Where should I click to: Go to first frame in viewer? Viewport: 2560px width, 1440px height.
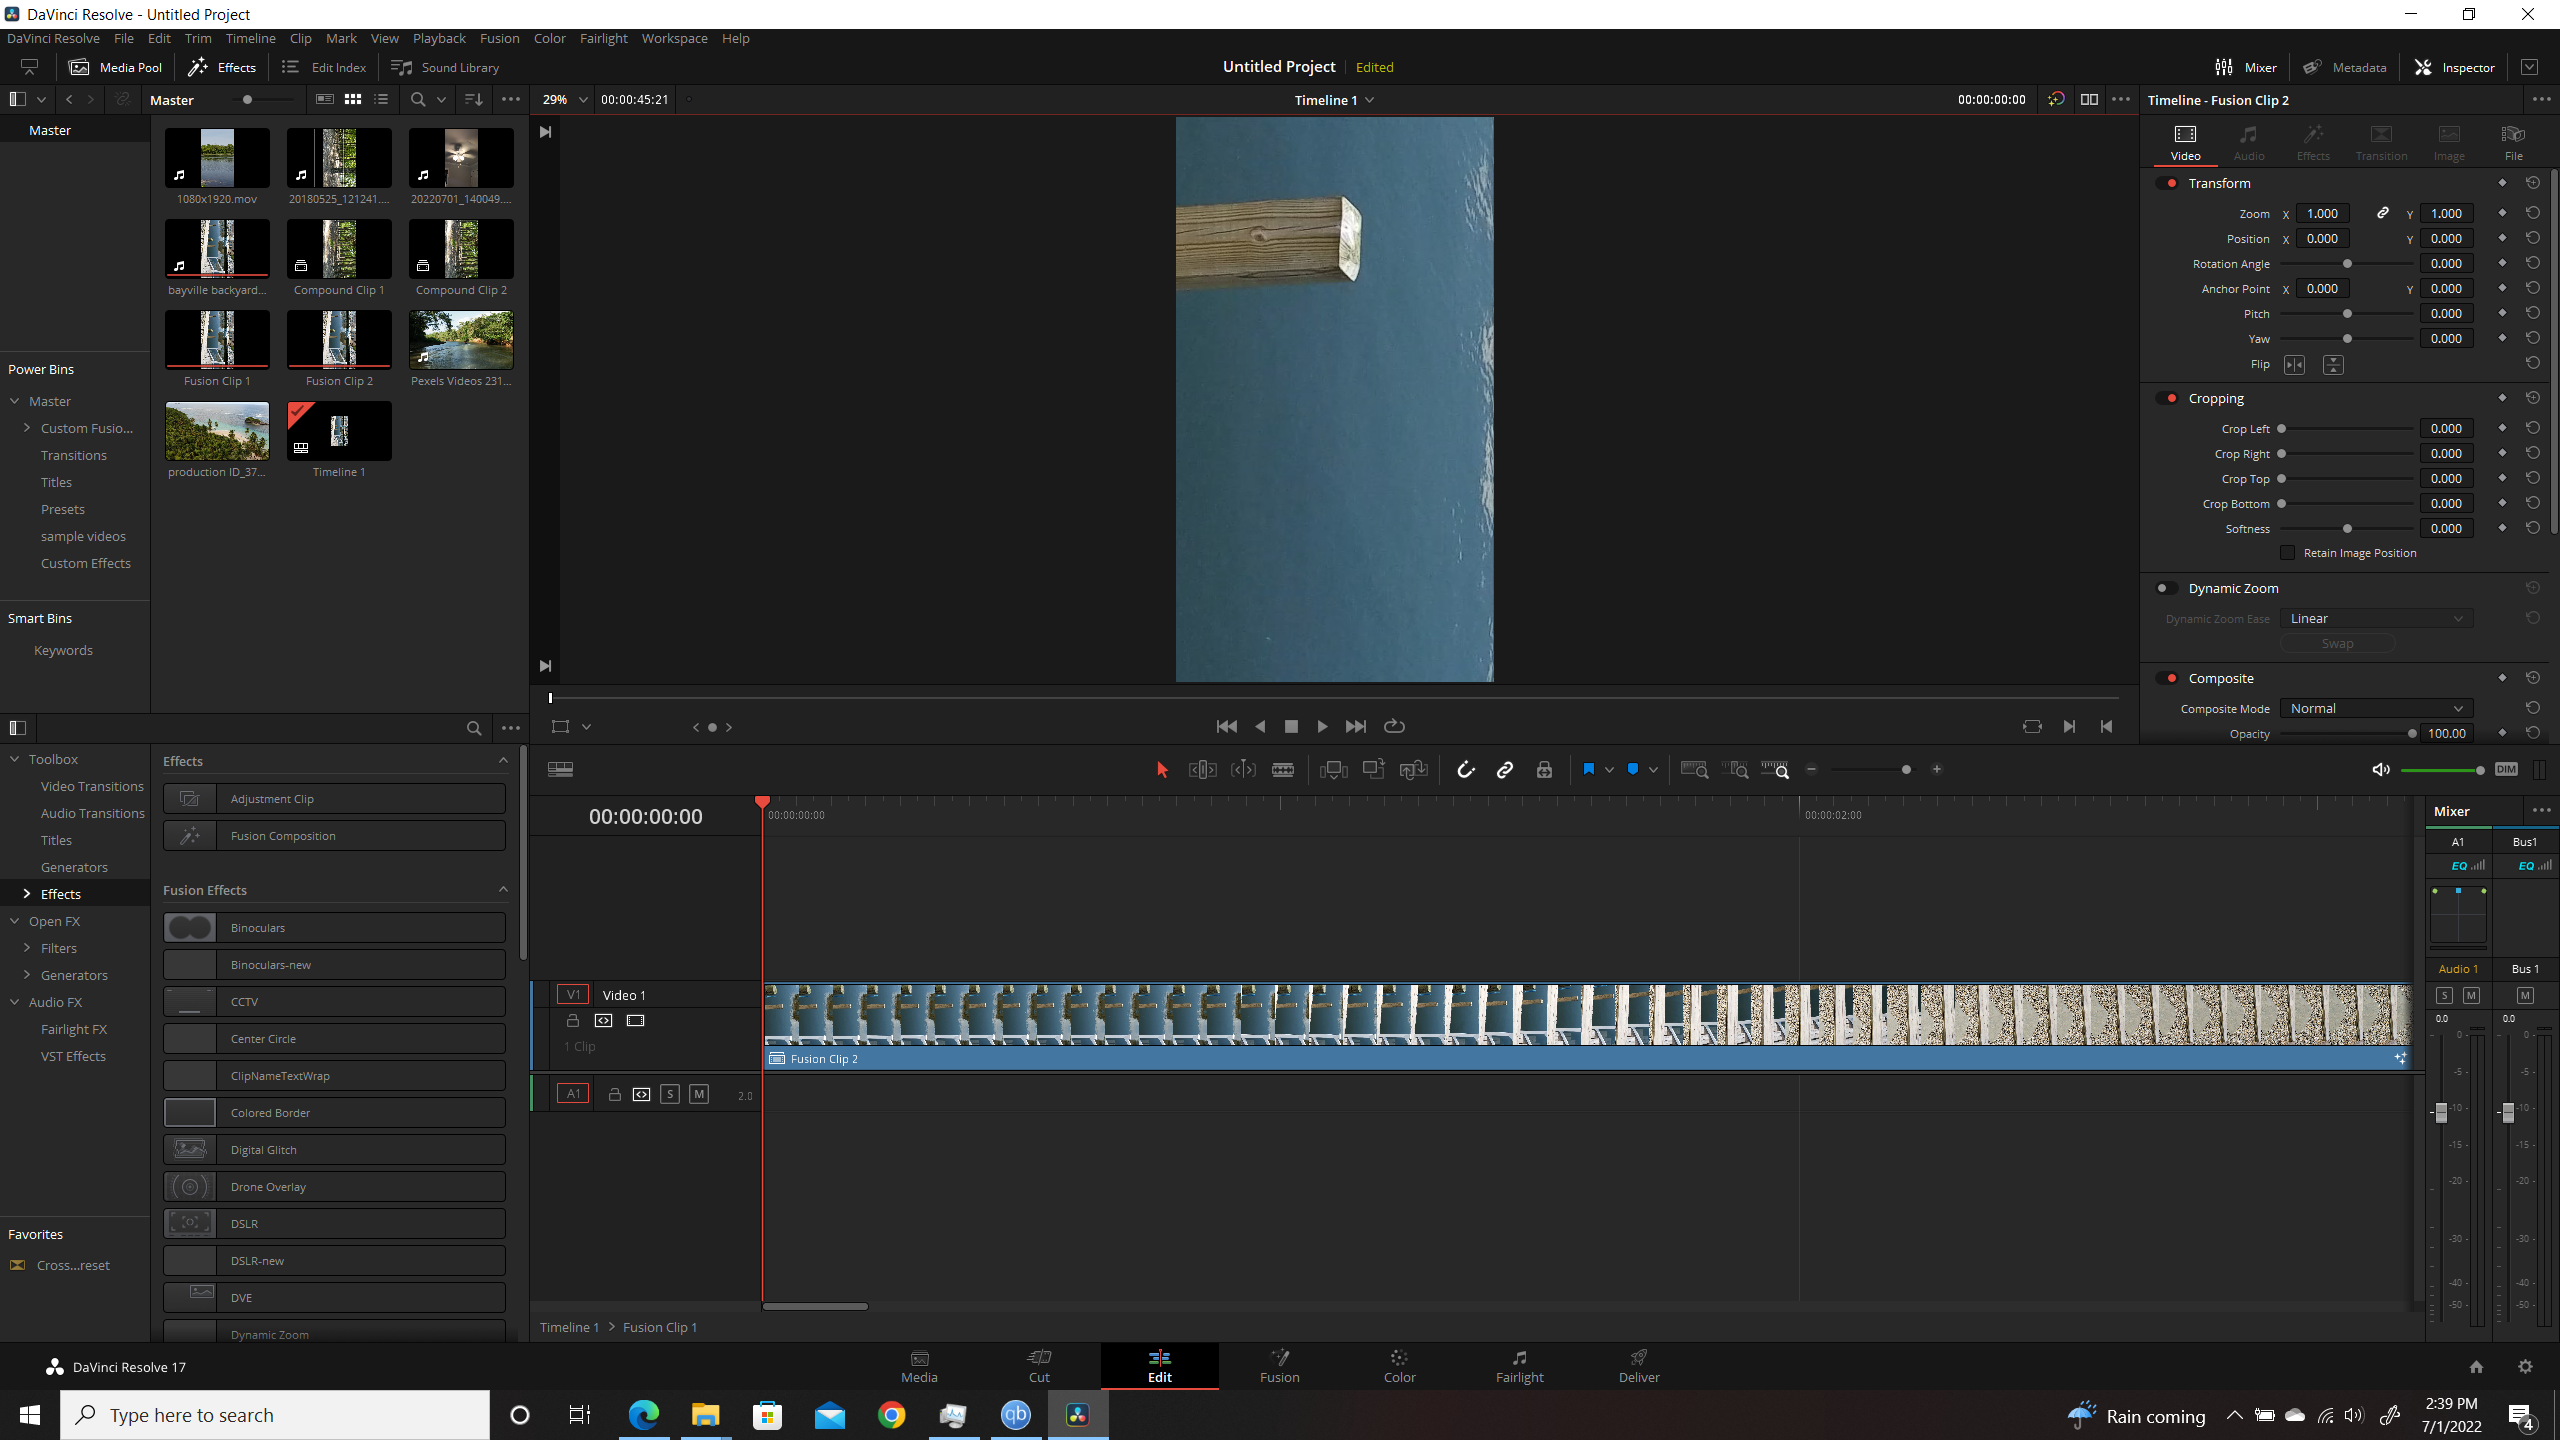[1226, 727]
